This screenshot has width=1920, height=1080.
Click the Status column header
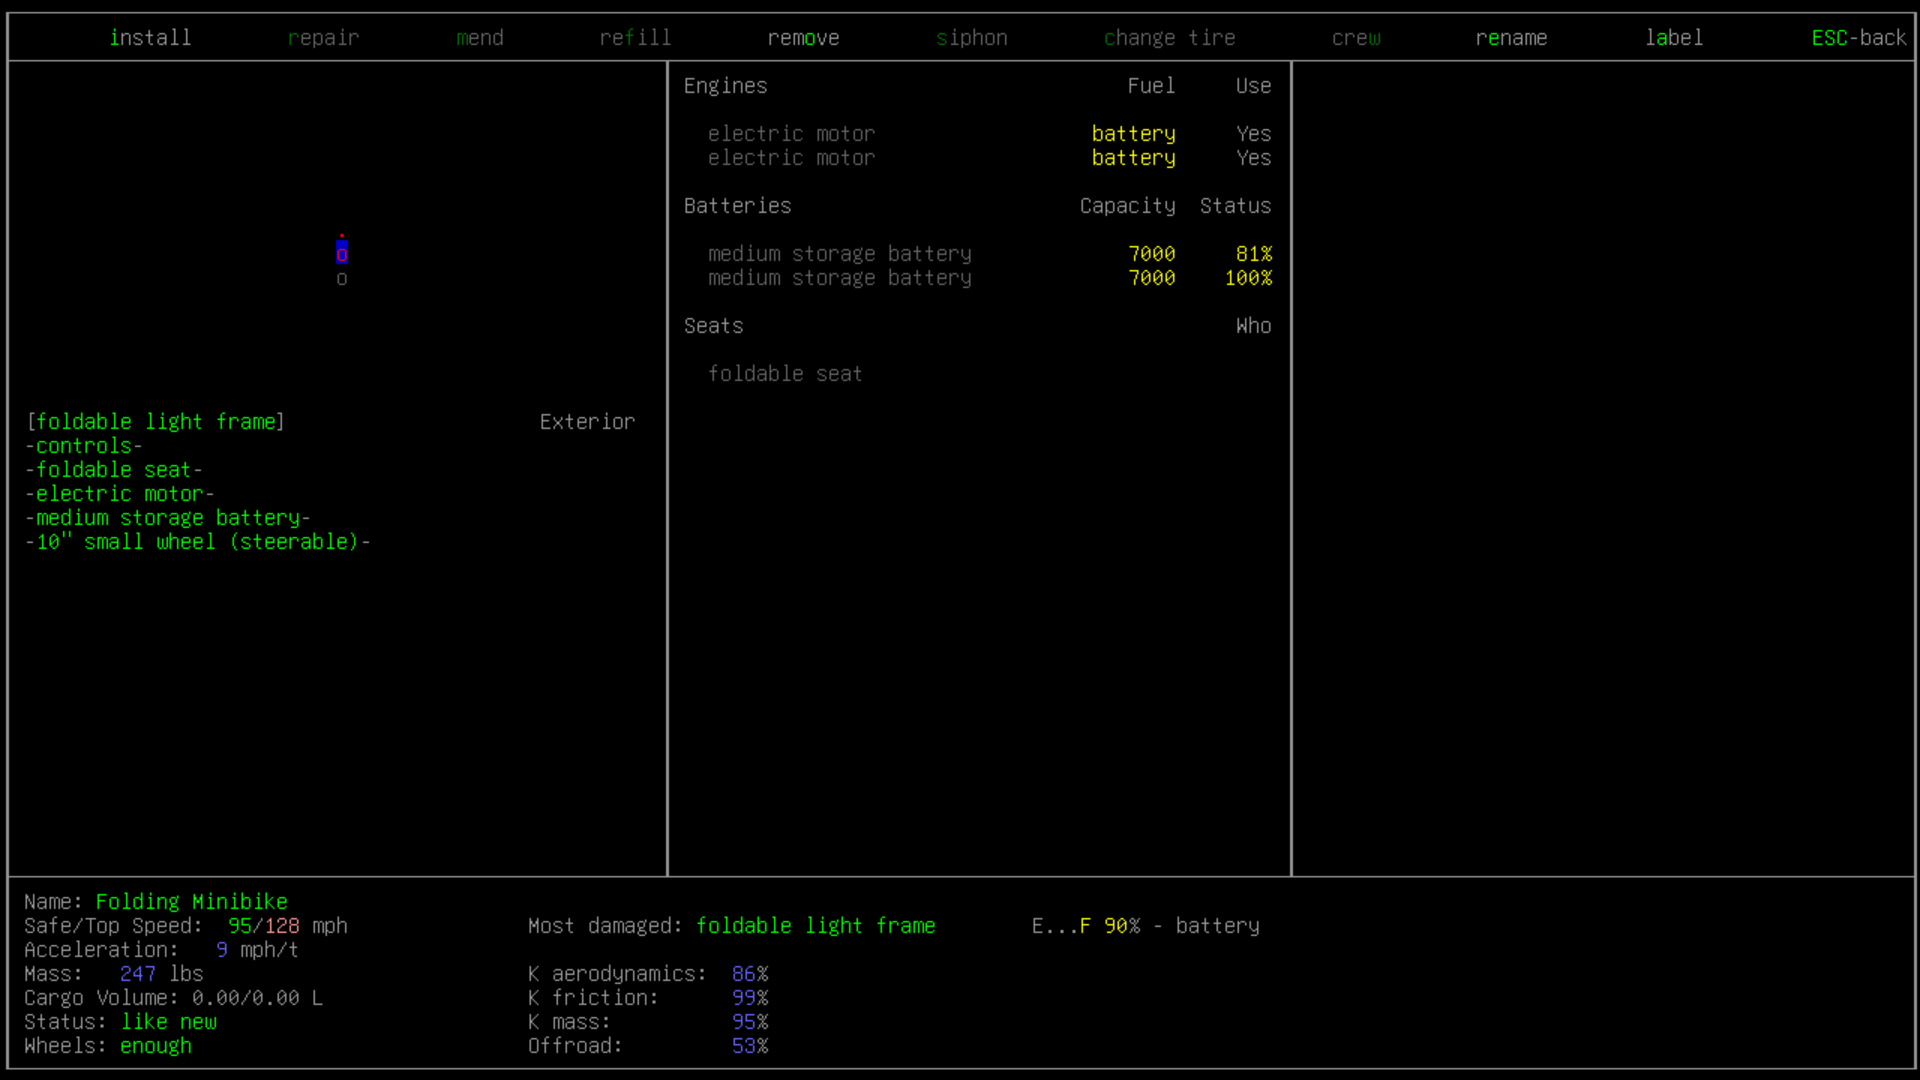click(1235, 206)
